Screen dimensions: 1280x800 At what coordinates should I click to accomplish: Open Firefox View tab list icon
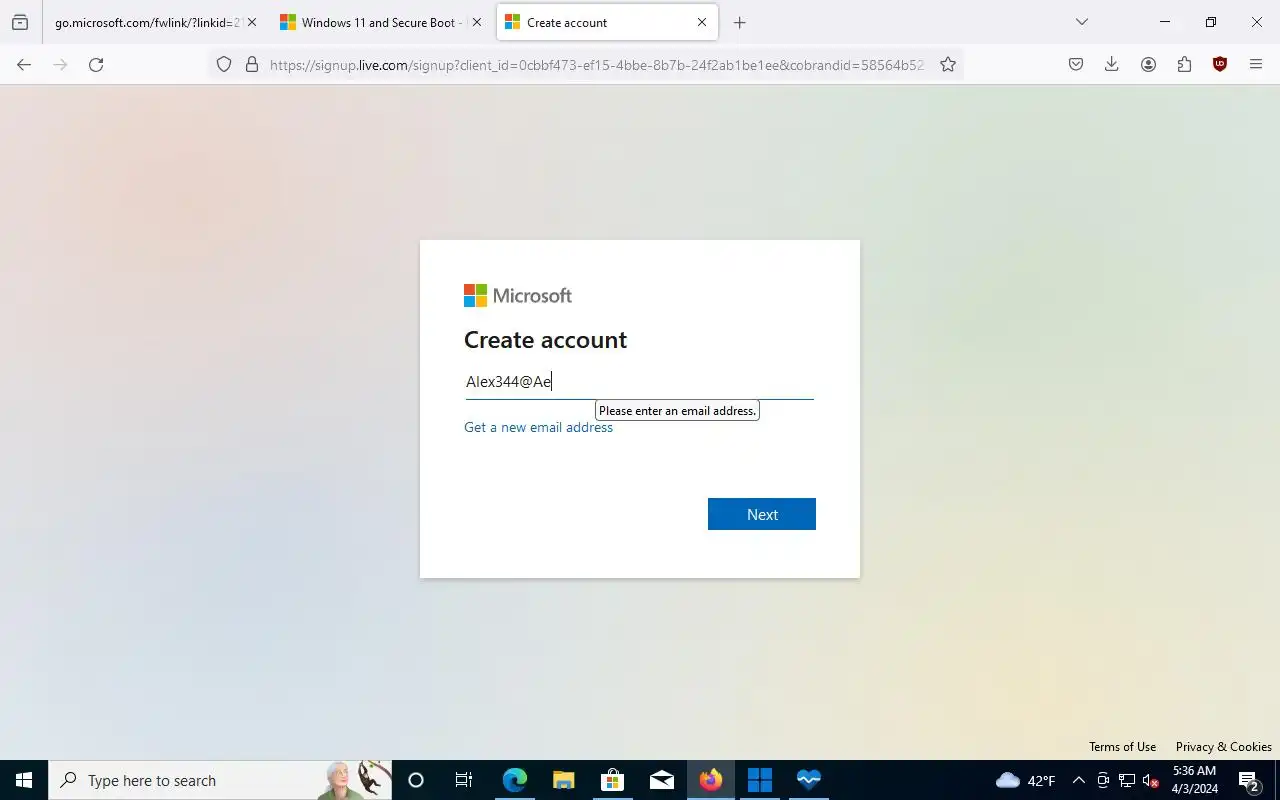tap(20, 22)
